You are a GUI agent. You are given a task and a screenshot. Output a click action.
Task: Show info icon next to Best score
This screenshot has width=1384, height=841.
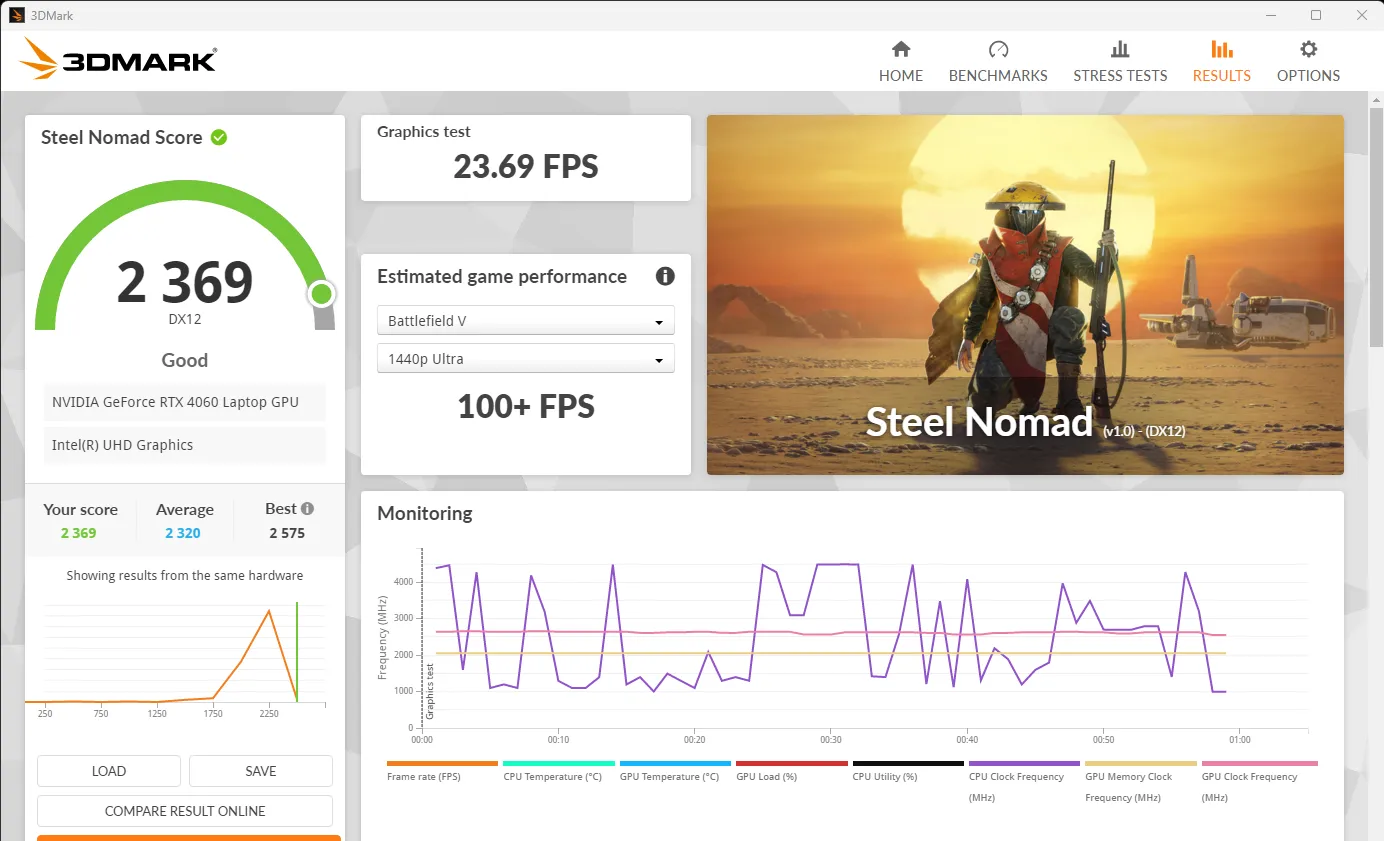click(307, 508)
